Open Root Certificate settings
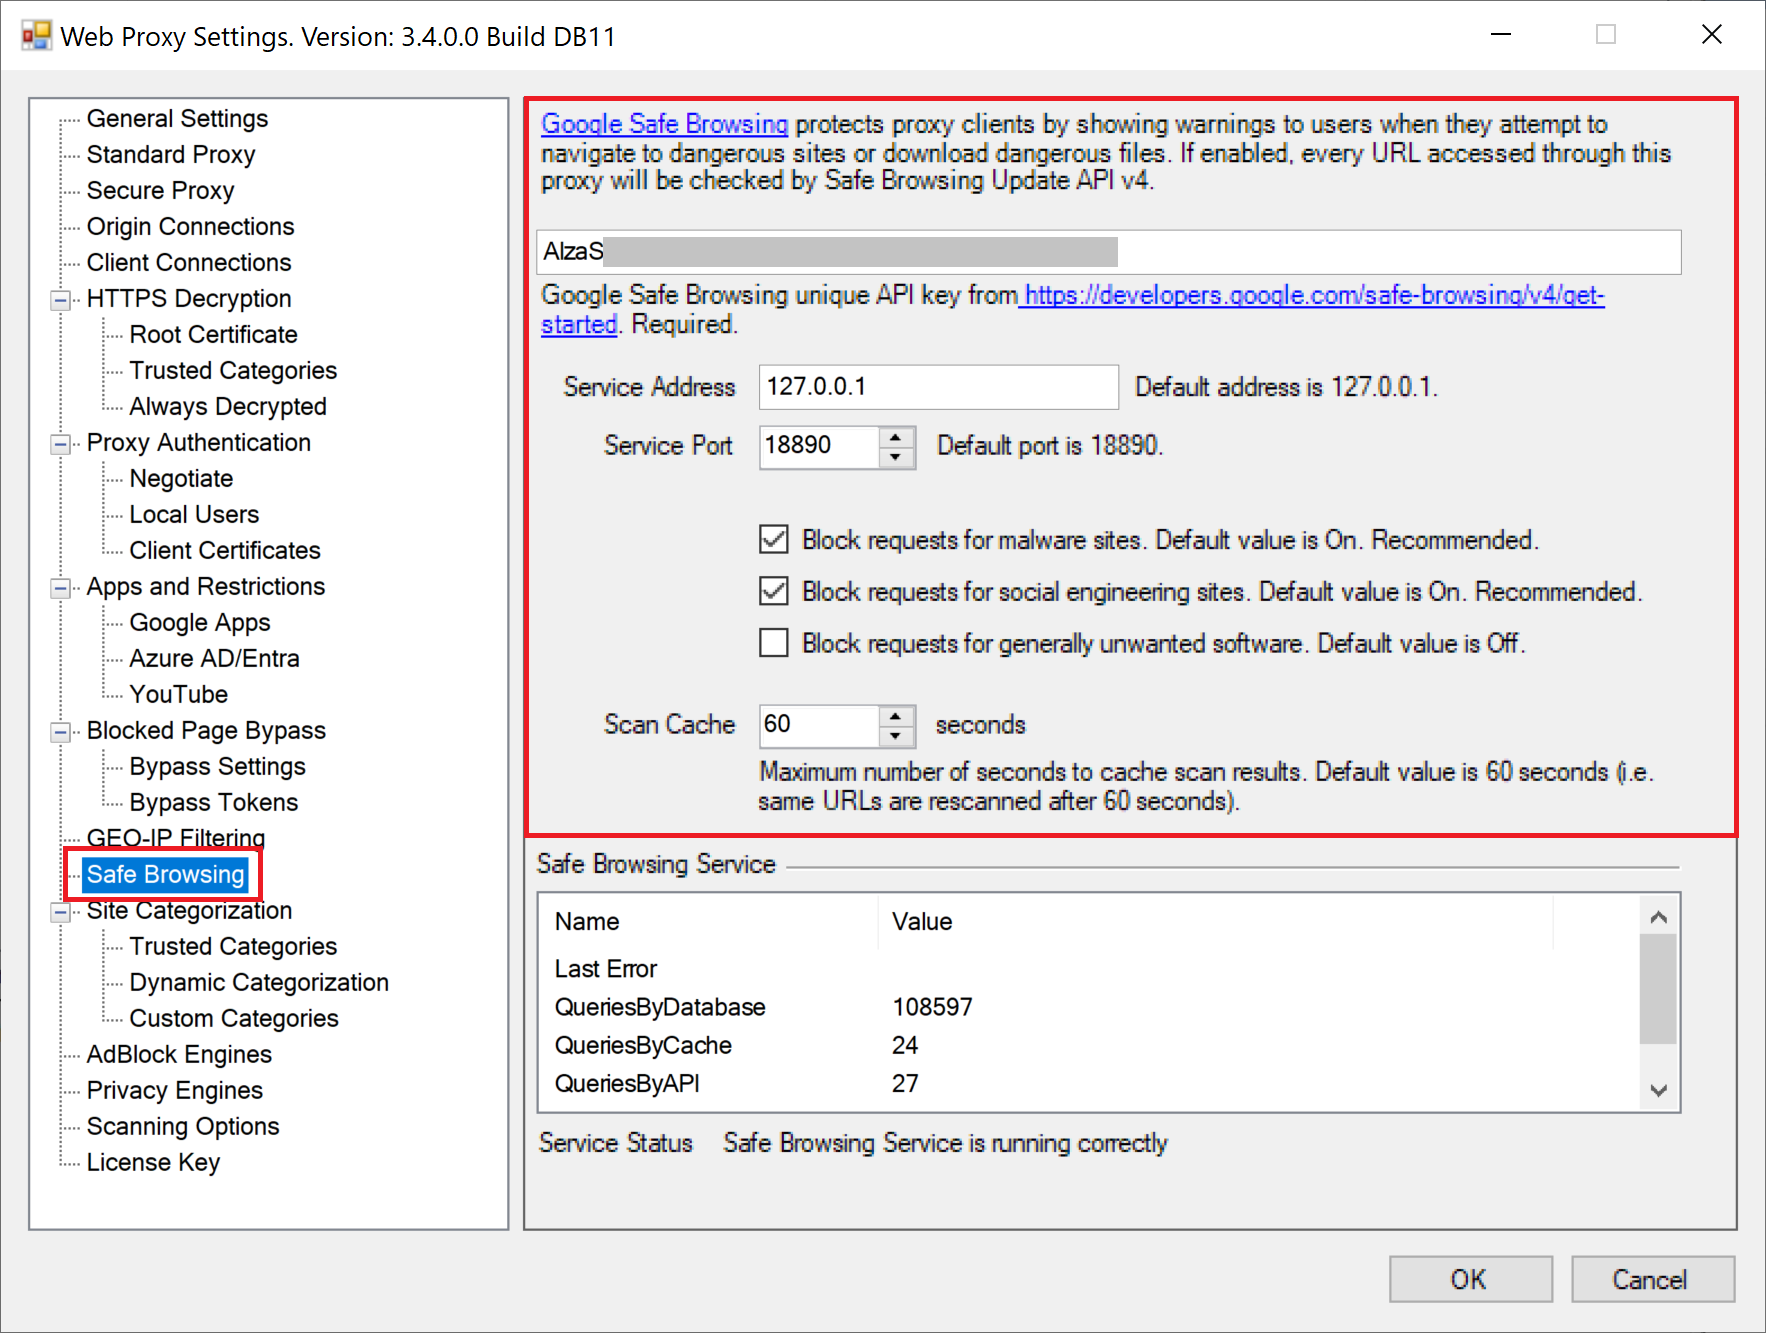1766x1333 pixels. pos(213,334)
